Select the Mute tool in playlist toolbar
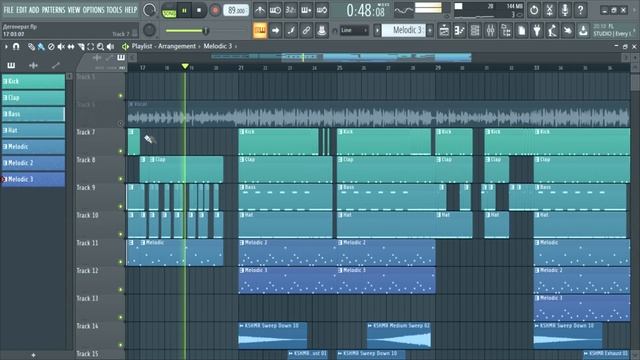 61,47
